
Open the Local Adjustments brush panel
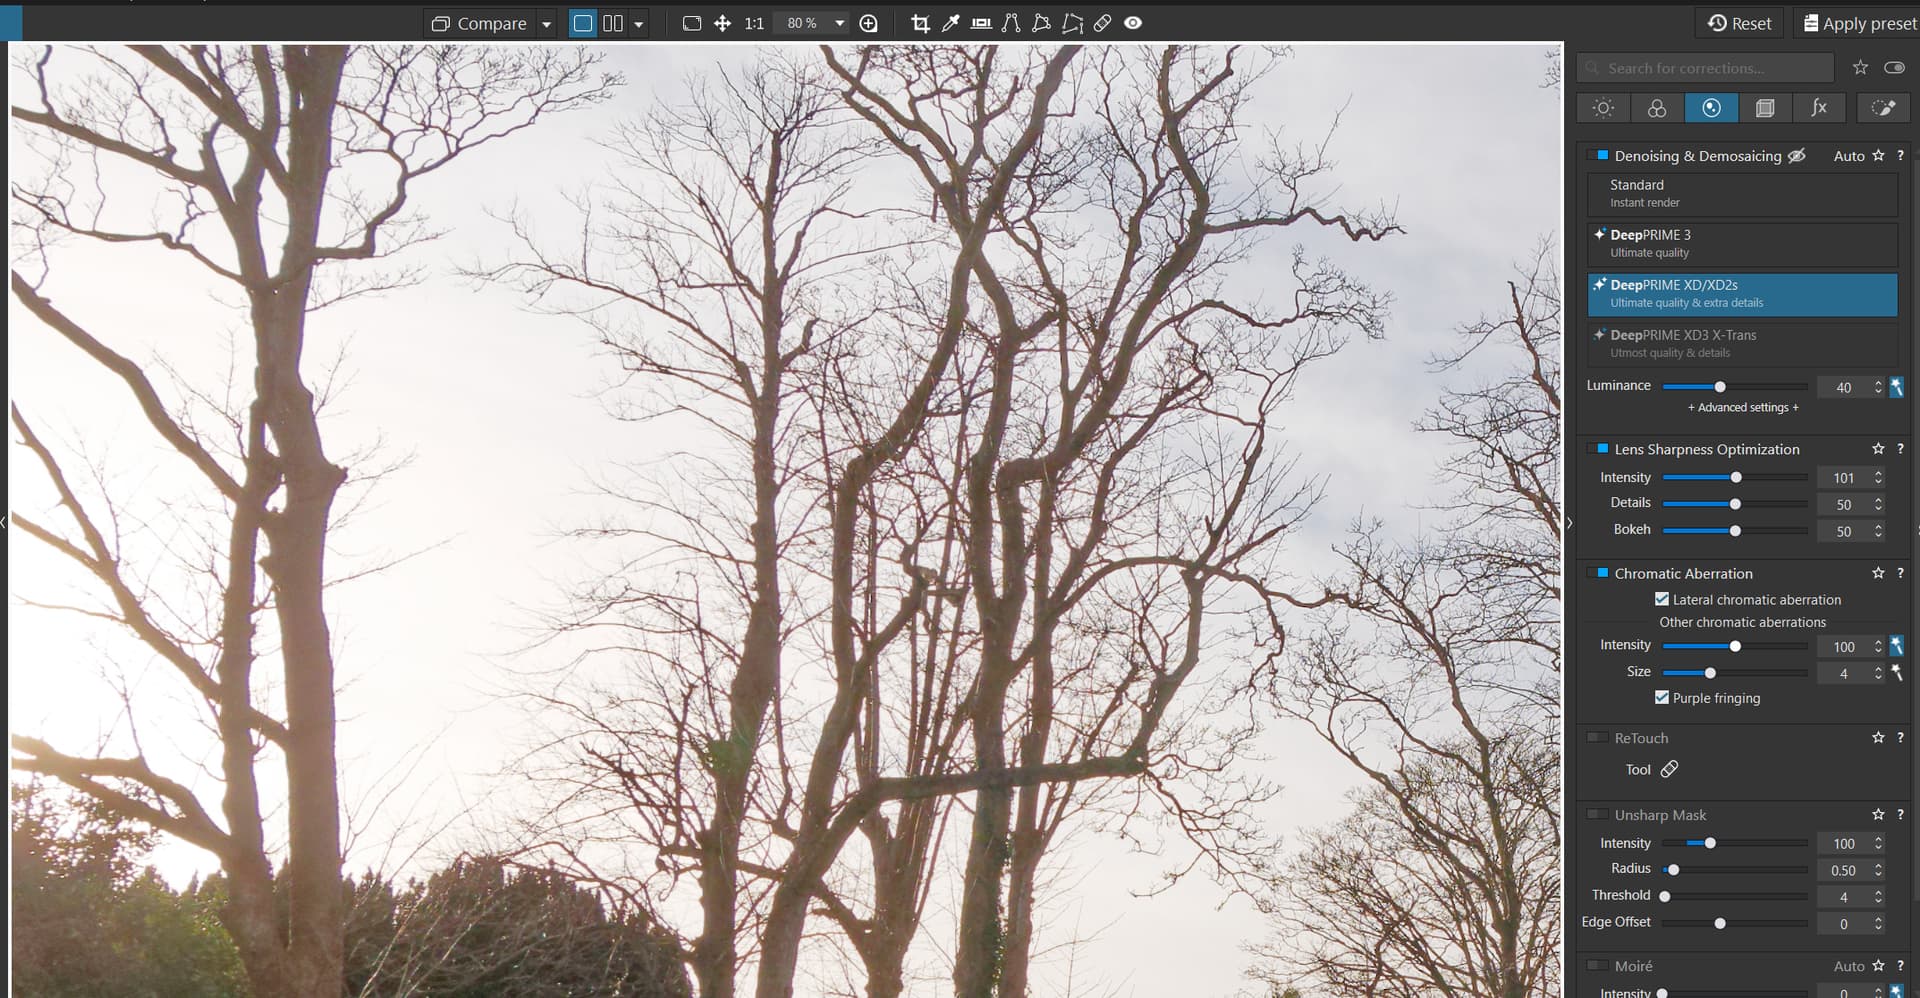pos(1883,108)
